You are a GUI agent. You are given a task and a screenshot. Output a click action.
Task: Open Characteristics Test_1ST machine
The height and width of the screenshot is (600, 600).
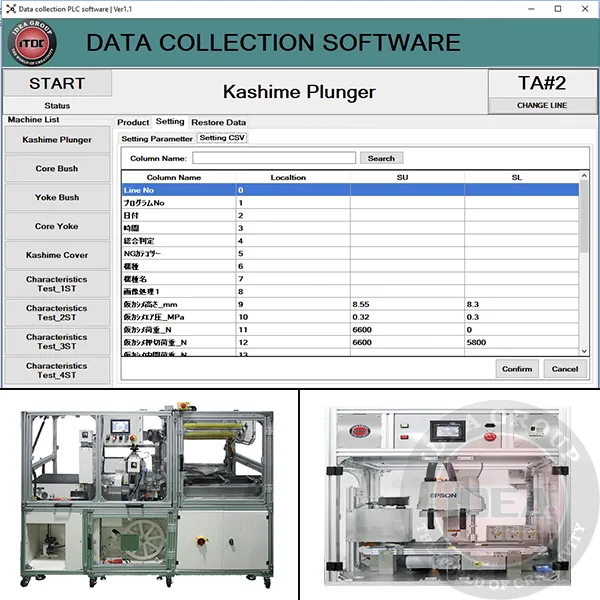(57, 284)
